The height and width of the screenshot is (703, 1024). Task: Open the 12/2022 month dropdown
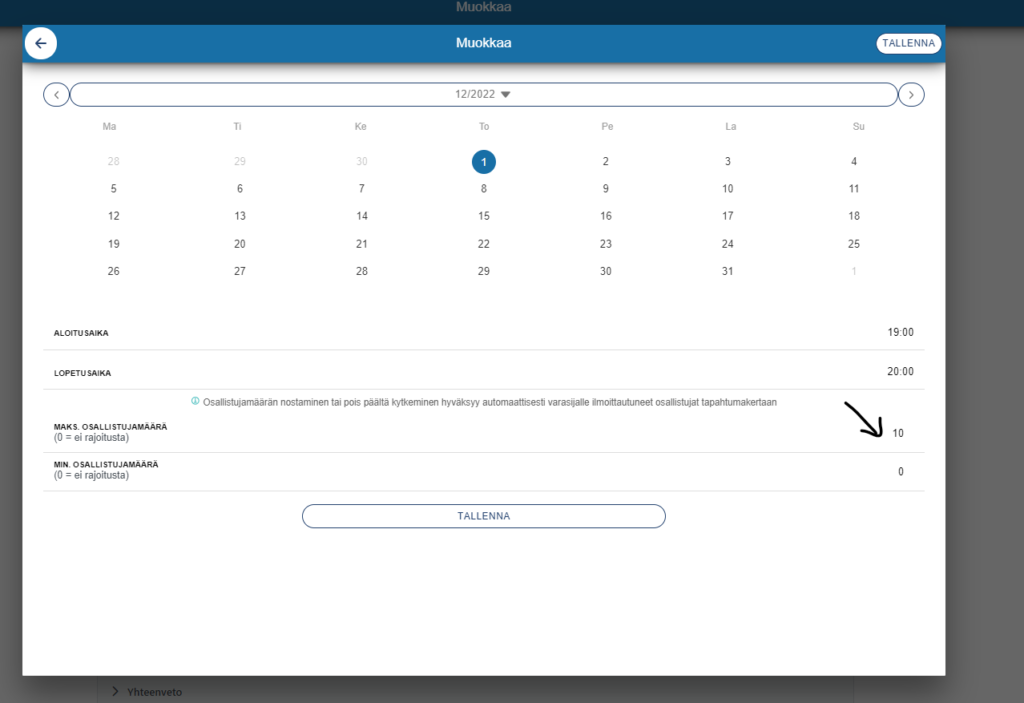click(483, 95)
